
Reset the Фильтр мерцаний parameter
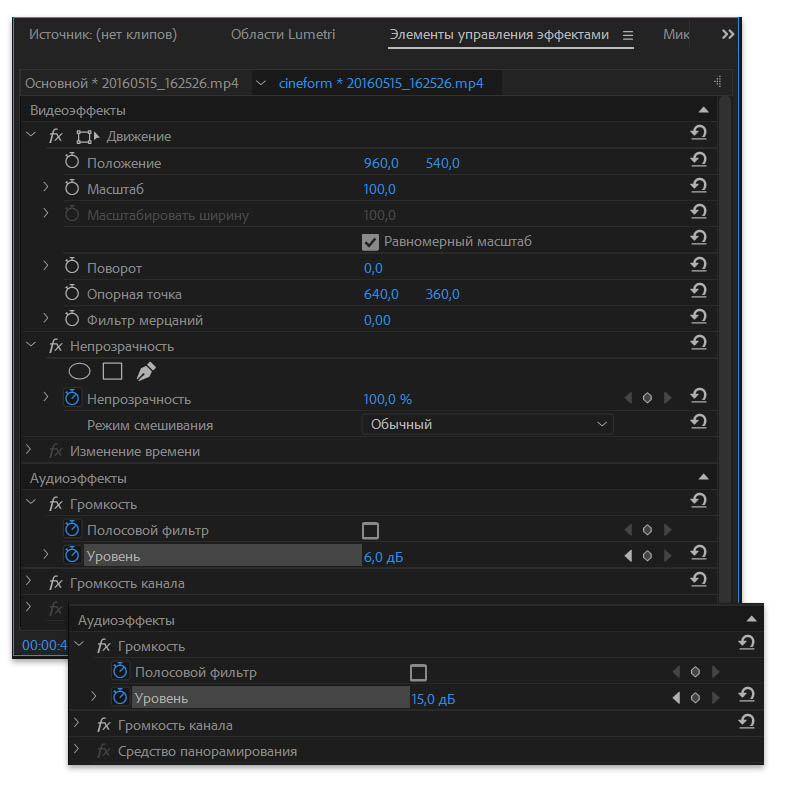698,316
